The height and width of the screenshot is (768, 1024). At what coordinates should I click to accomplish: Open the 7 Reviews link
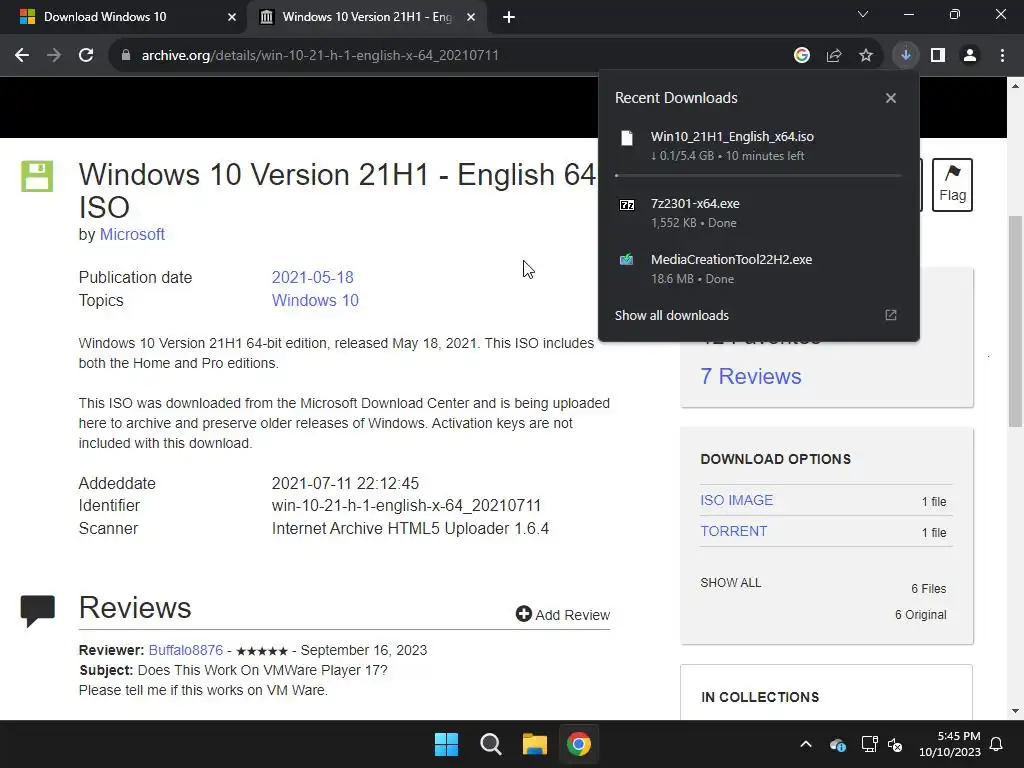(x=750, y=376)
